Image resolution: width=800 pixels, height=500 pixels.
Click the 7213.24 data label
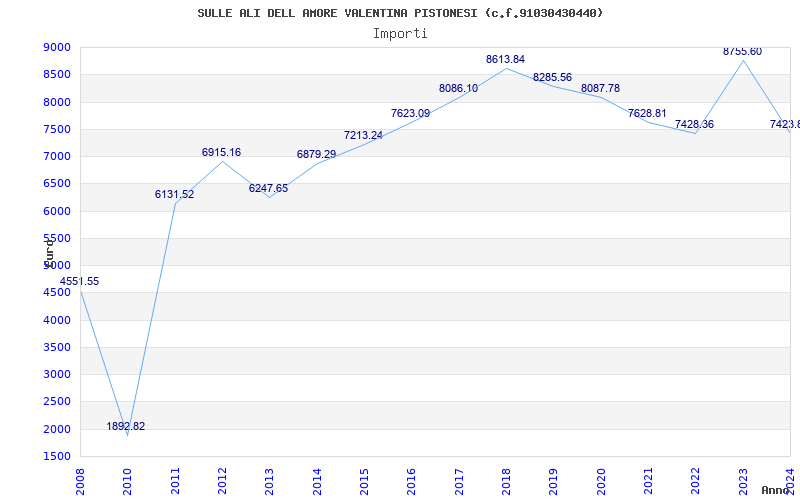[x=363, y=135]
